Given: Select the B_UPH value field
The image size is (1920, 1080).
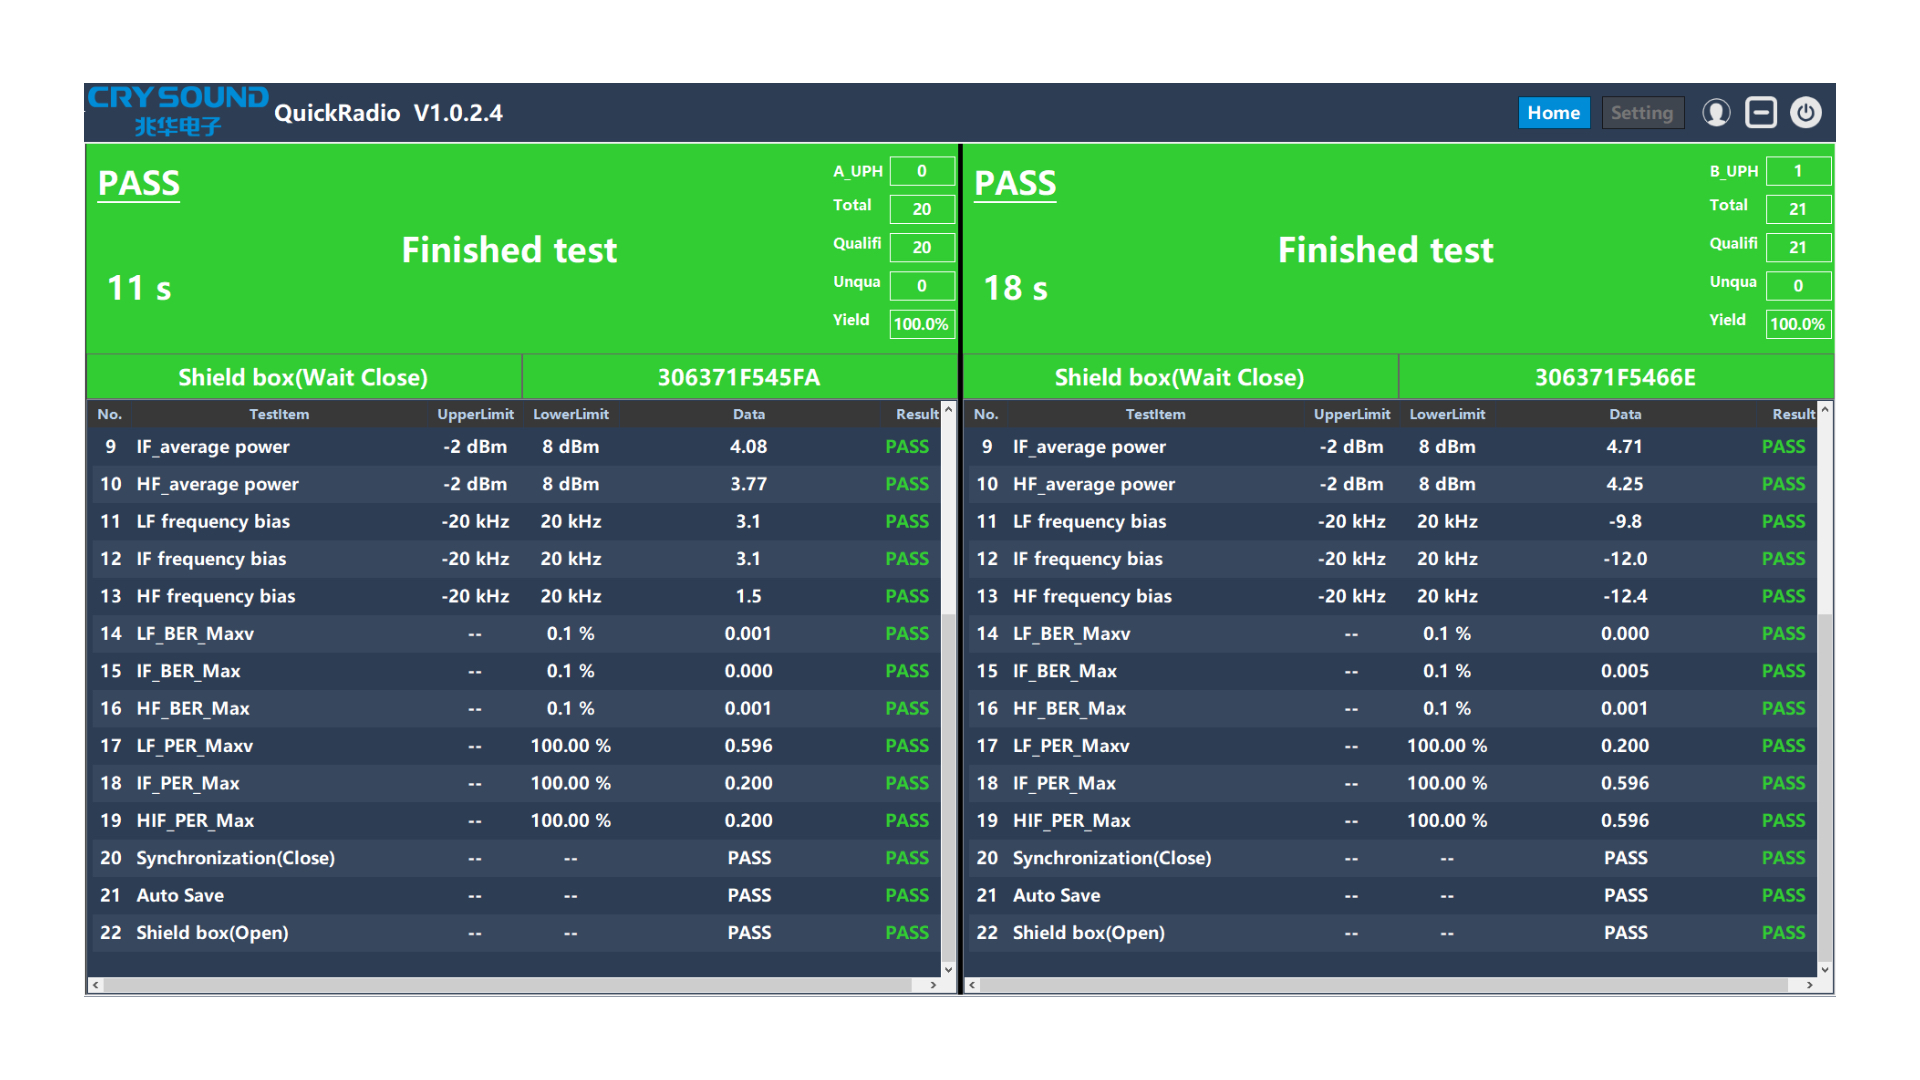Looking at the screenshot, I should coord(1797,171).
